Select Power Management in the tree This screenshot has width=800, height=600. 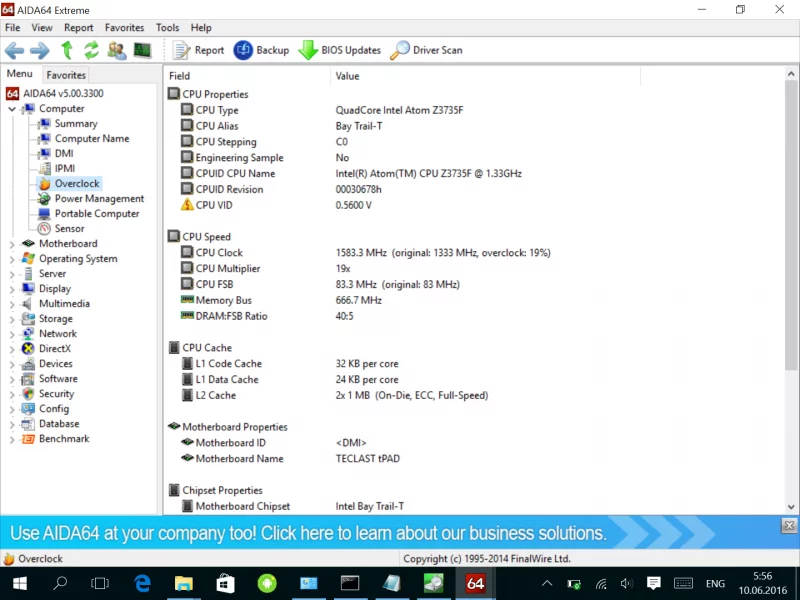point(99,199)
